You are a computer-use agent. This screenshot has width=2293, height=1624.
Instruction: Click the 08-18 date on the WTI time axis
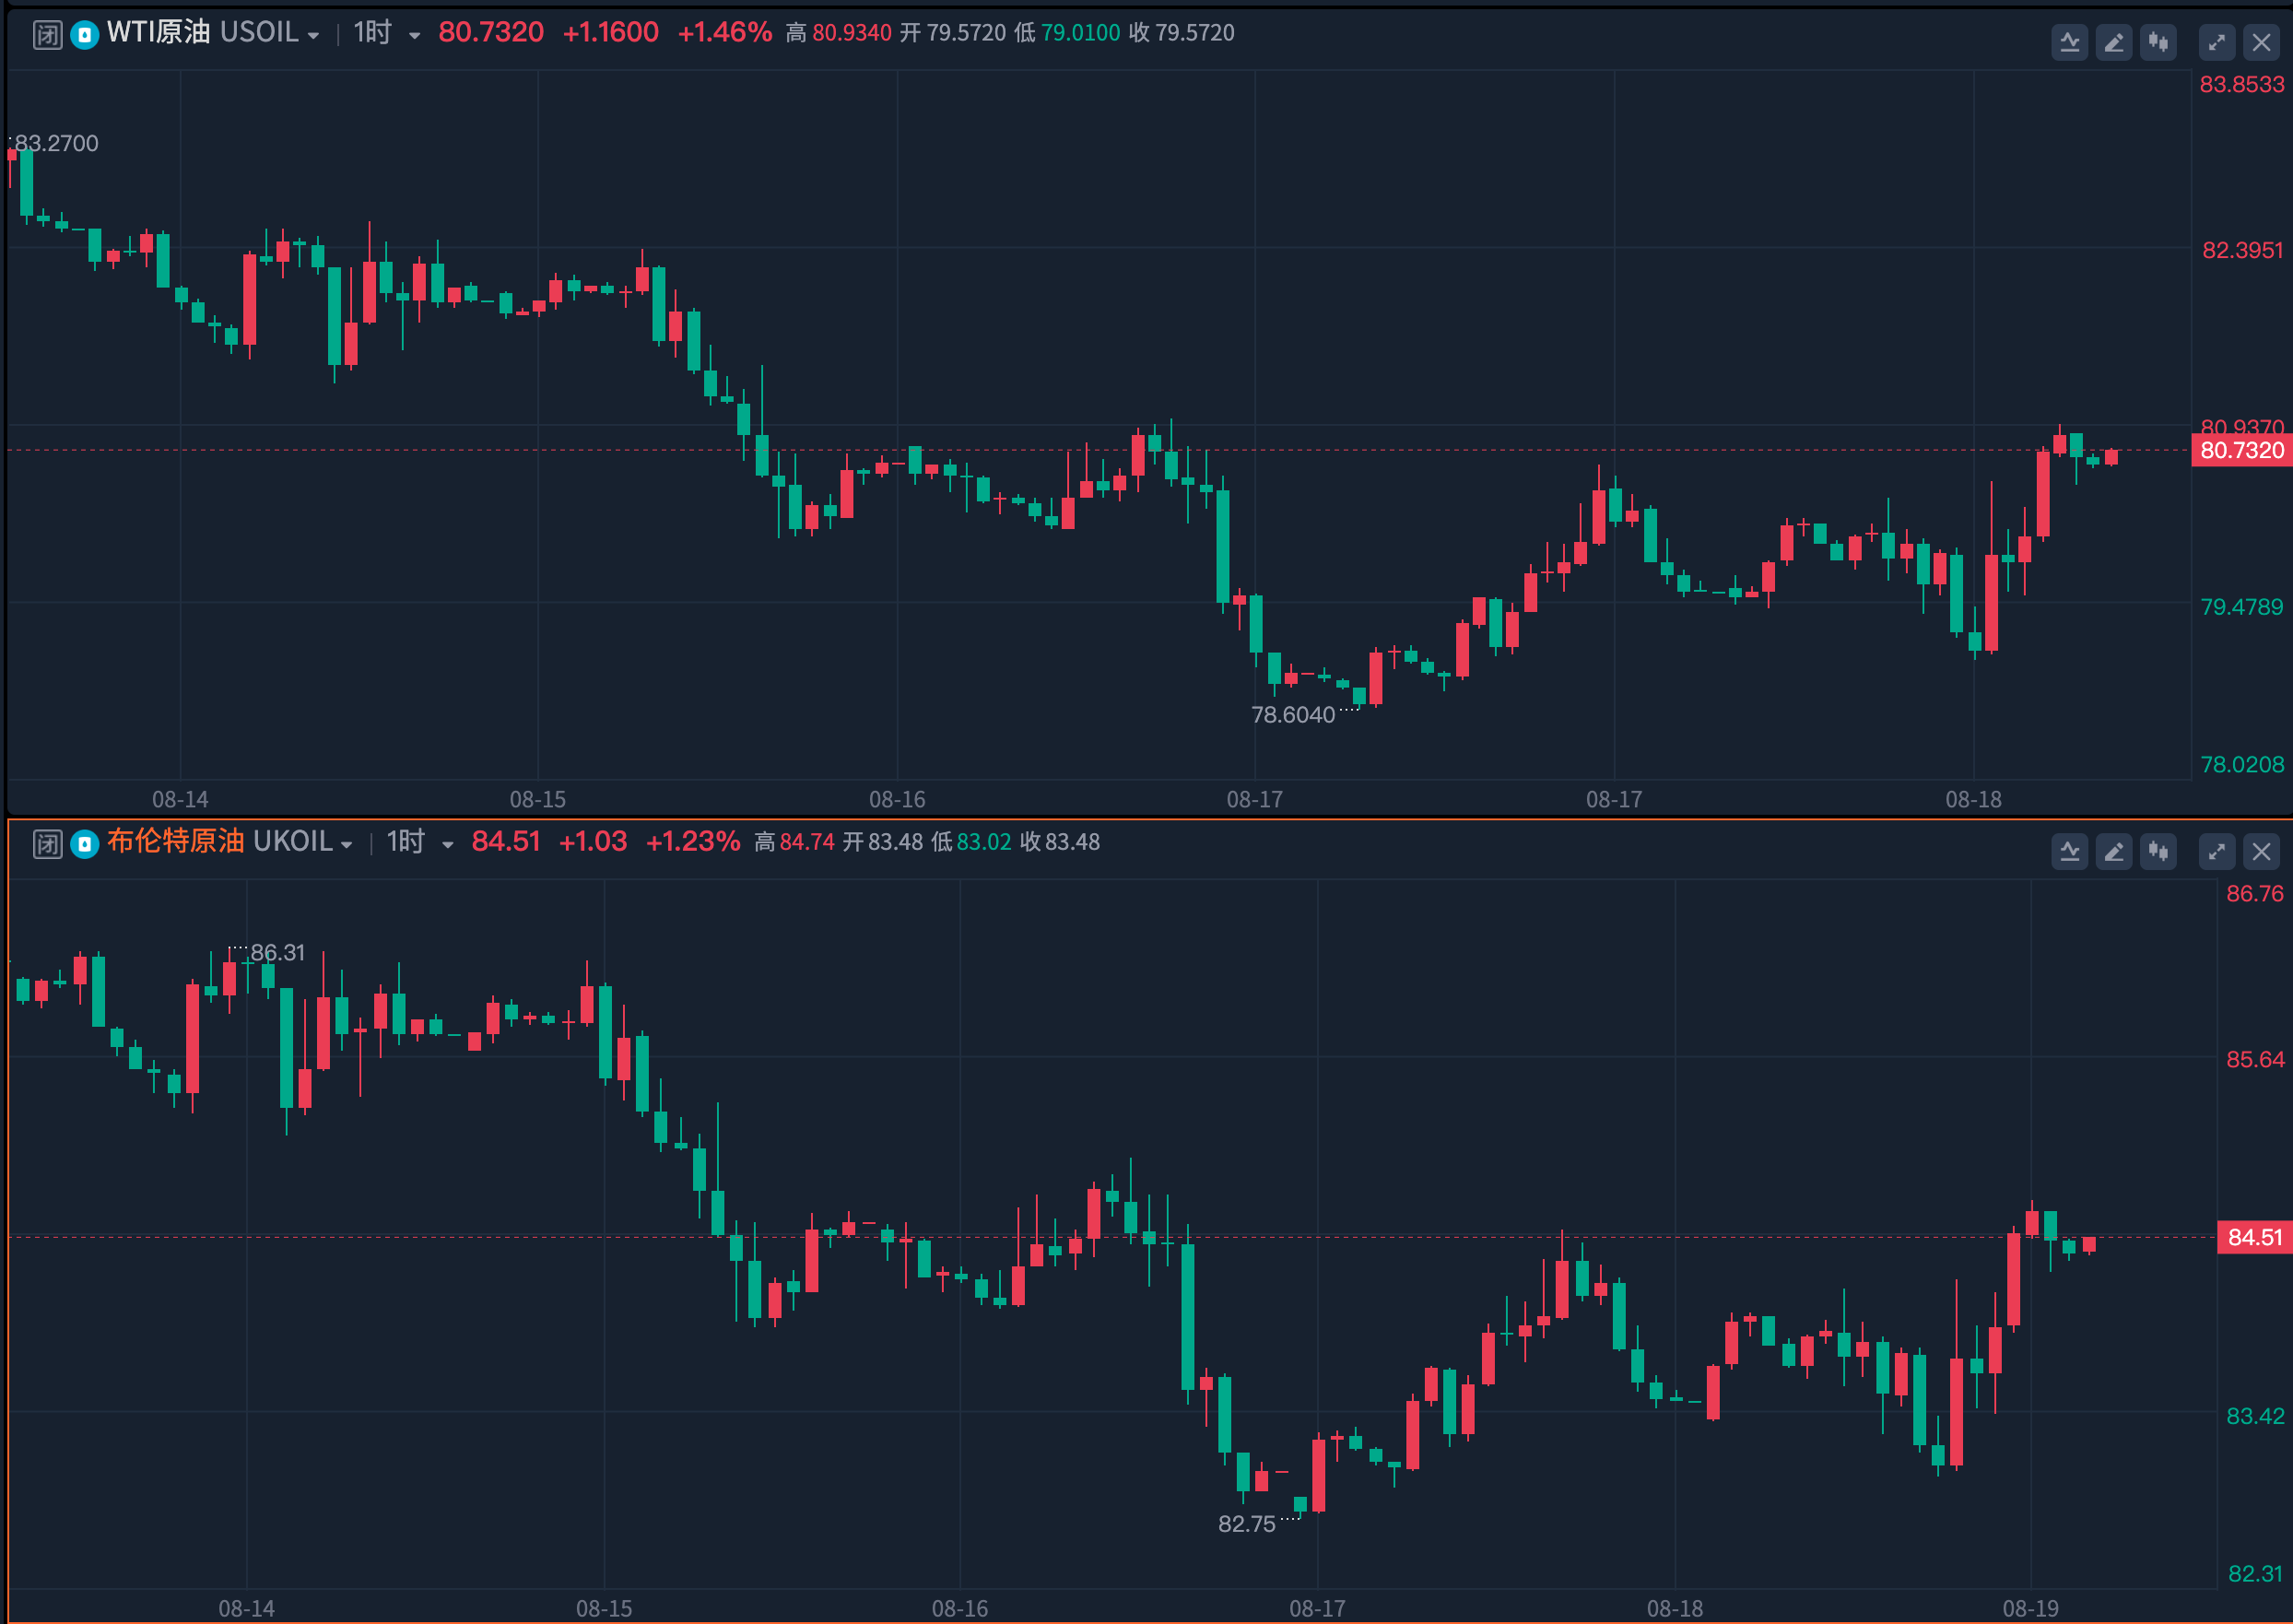tap(1973, 799)
